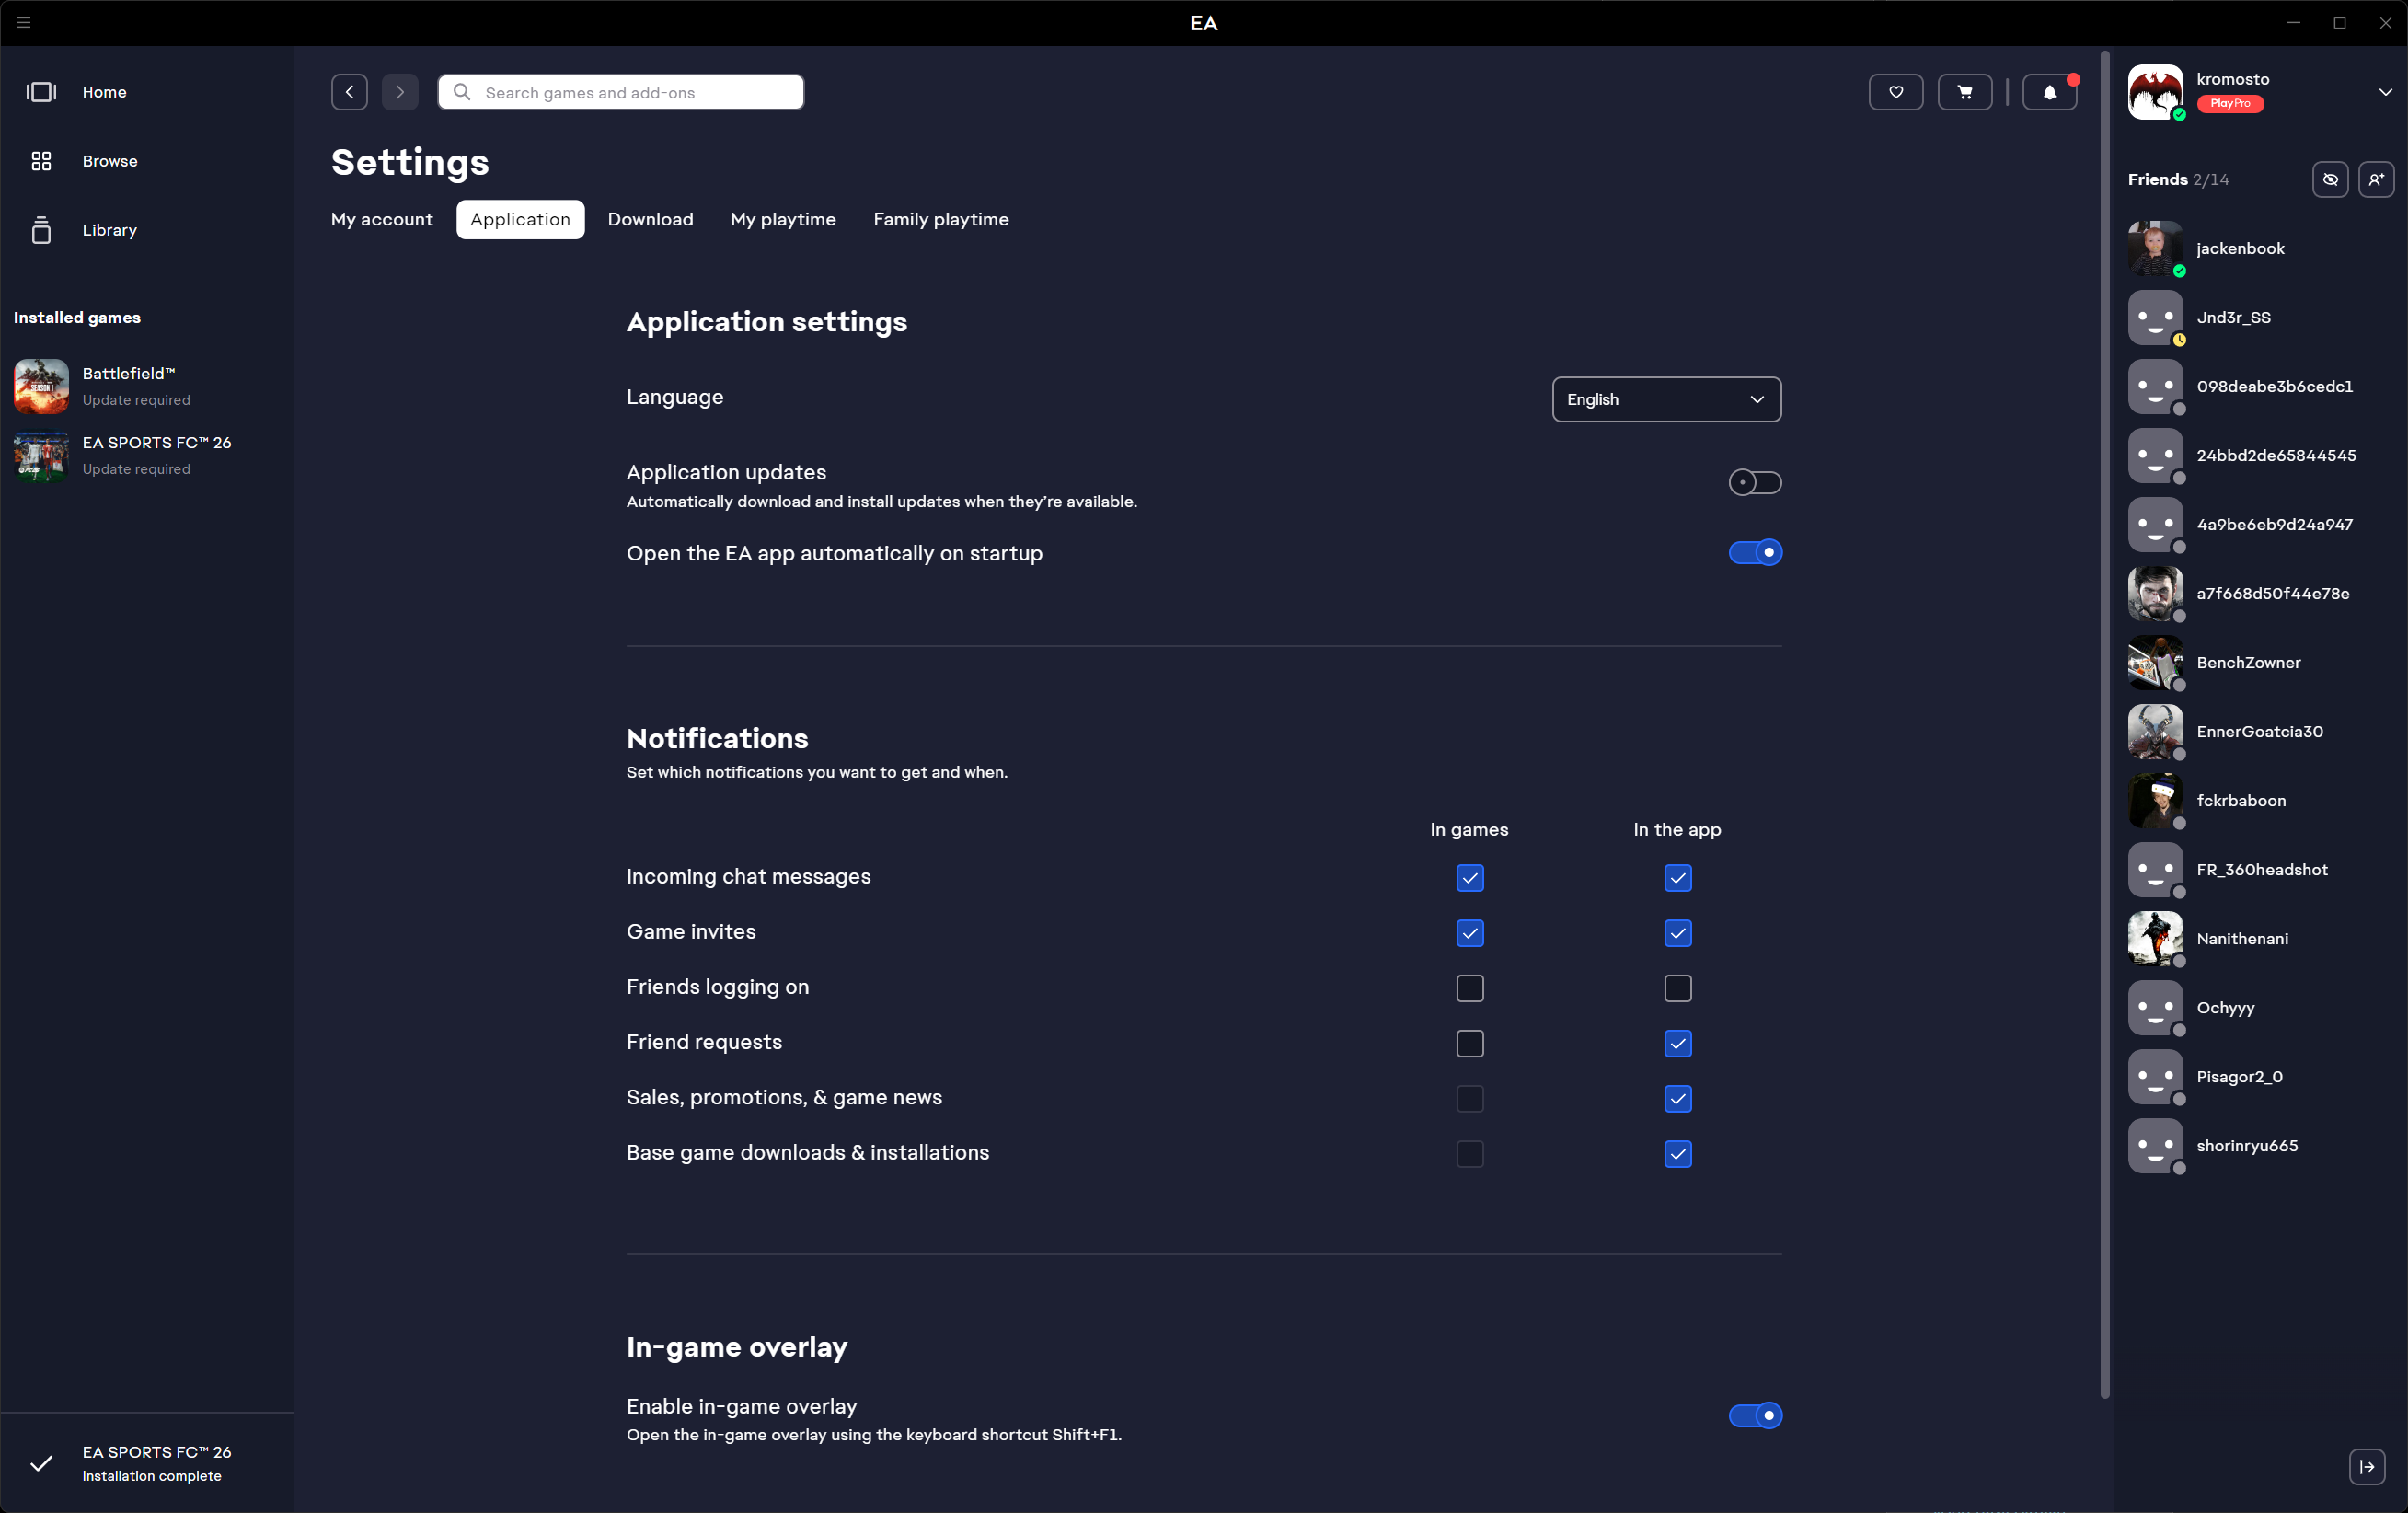2408x1513 pixels.
Task: Open the shopping cart
Action: coord(1965,92)
